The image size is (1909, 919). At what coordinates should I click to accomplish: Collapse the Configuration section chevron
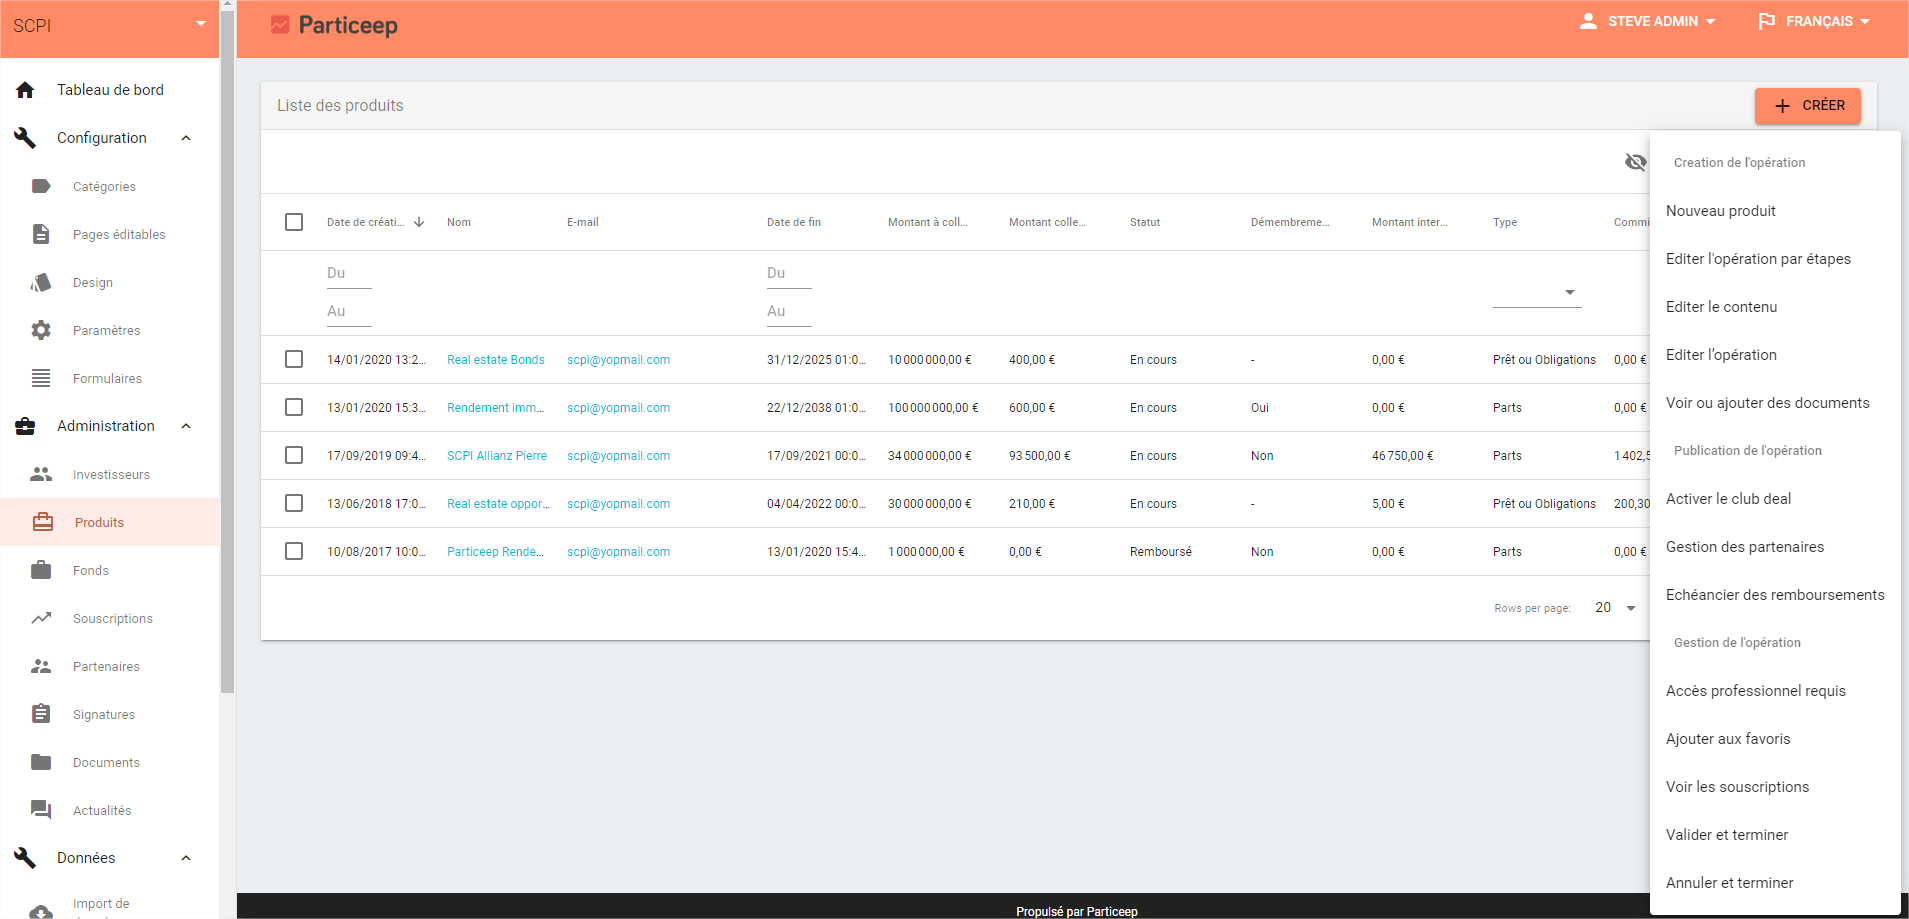186,138
